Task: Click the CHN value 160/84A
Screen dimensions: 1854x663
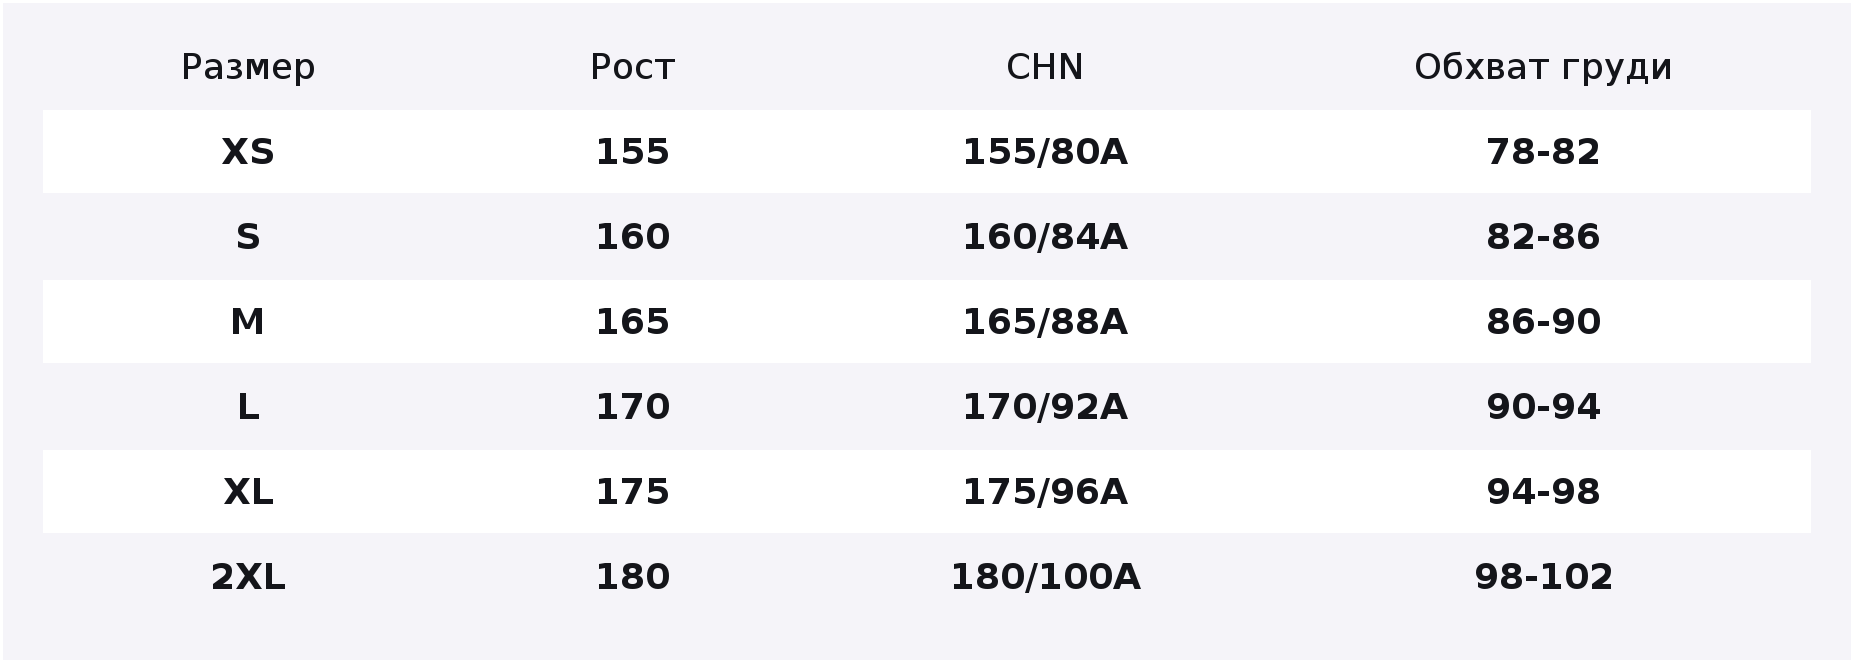Action: click(1044, 237)
